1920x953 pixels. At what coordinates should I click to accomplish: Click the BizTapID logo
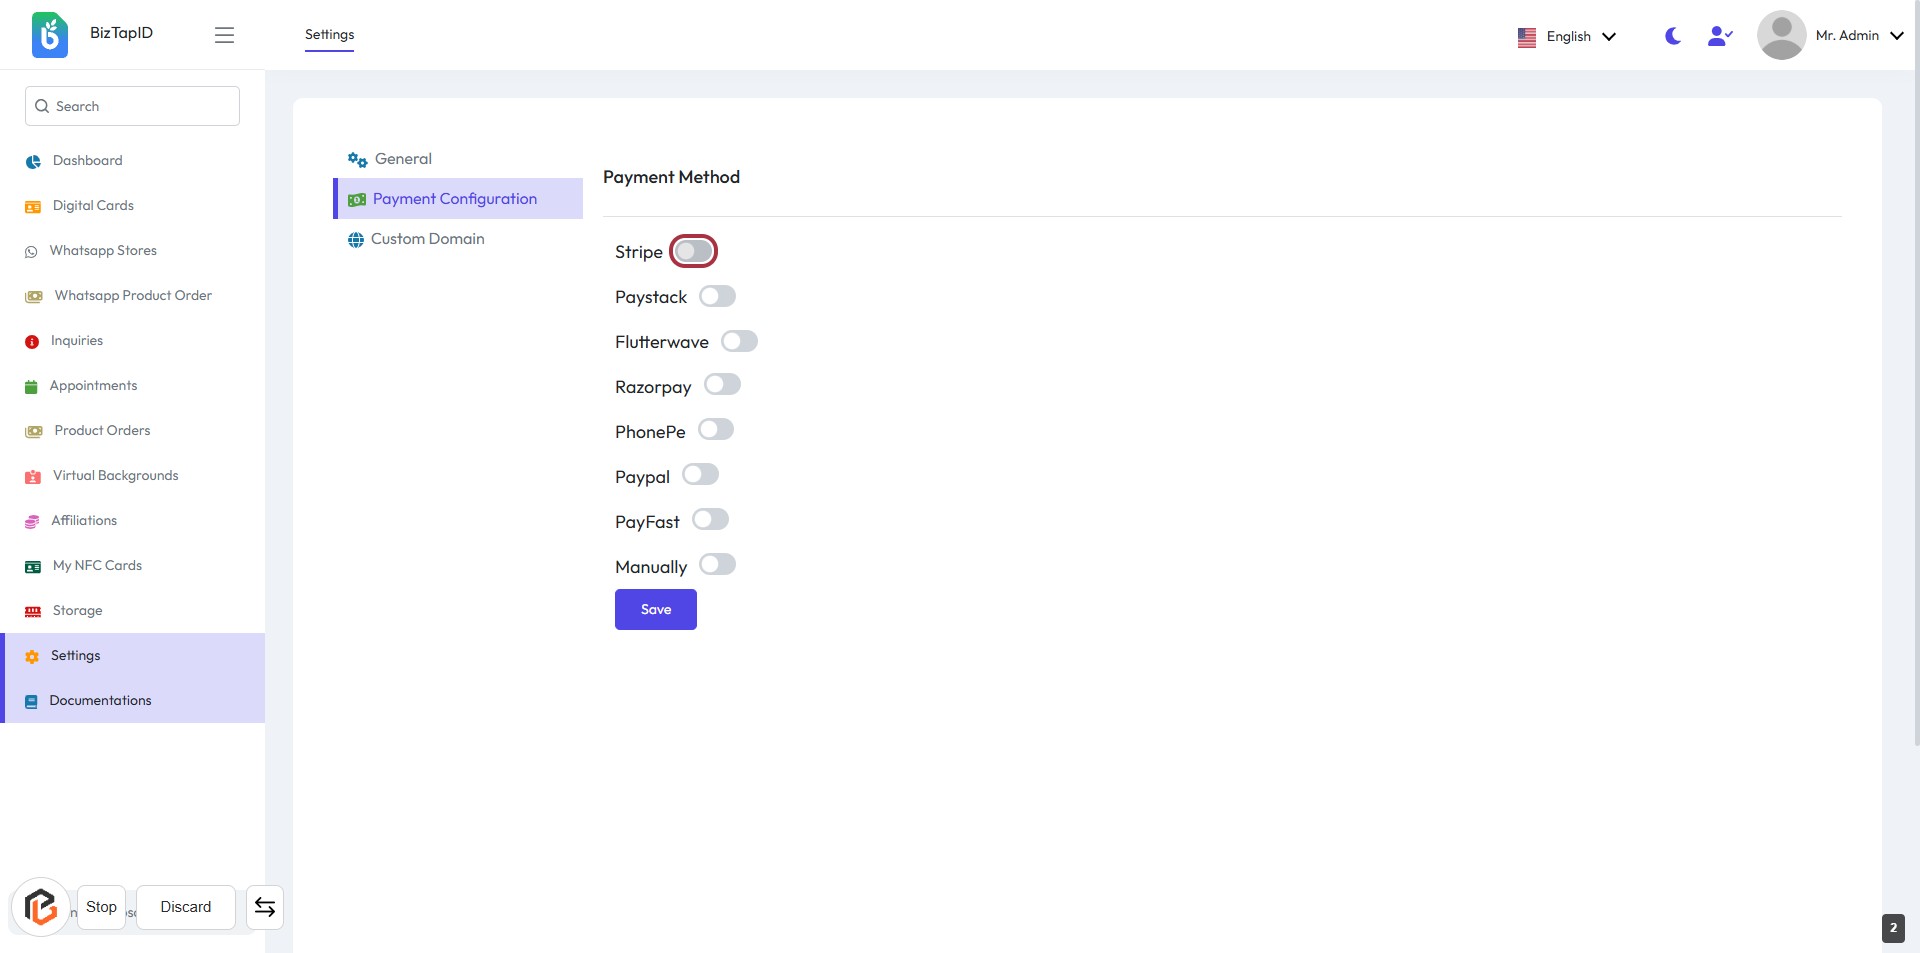tap(50, 35)
